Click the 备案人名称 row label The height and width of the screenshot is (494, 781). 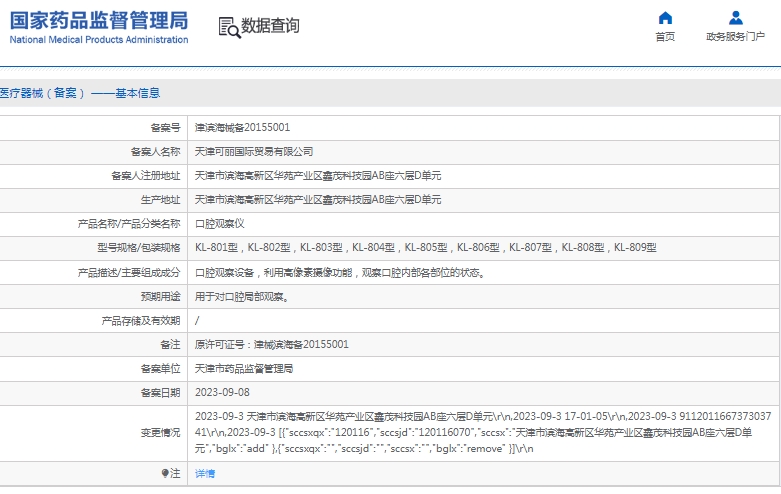(155, 152)
